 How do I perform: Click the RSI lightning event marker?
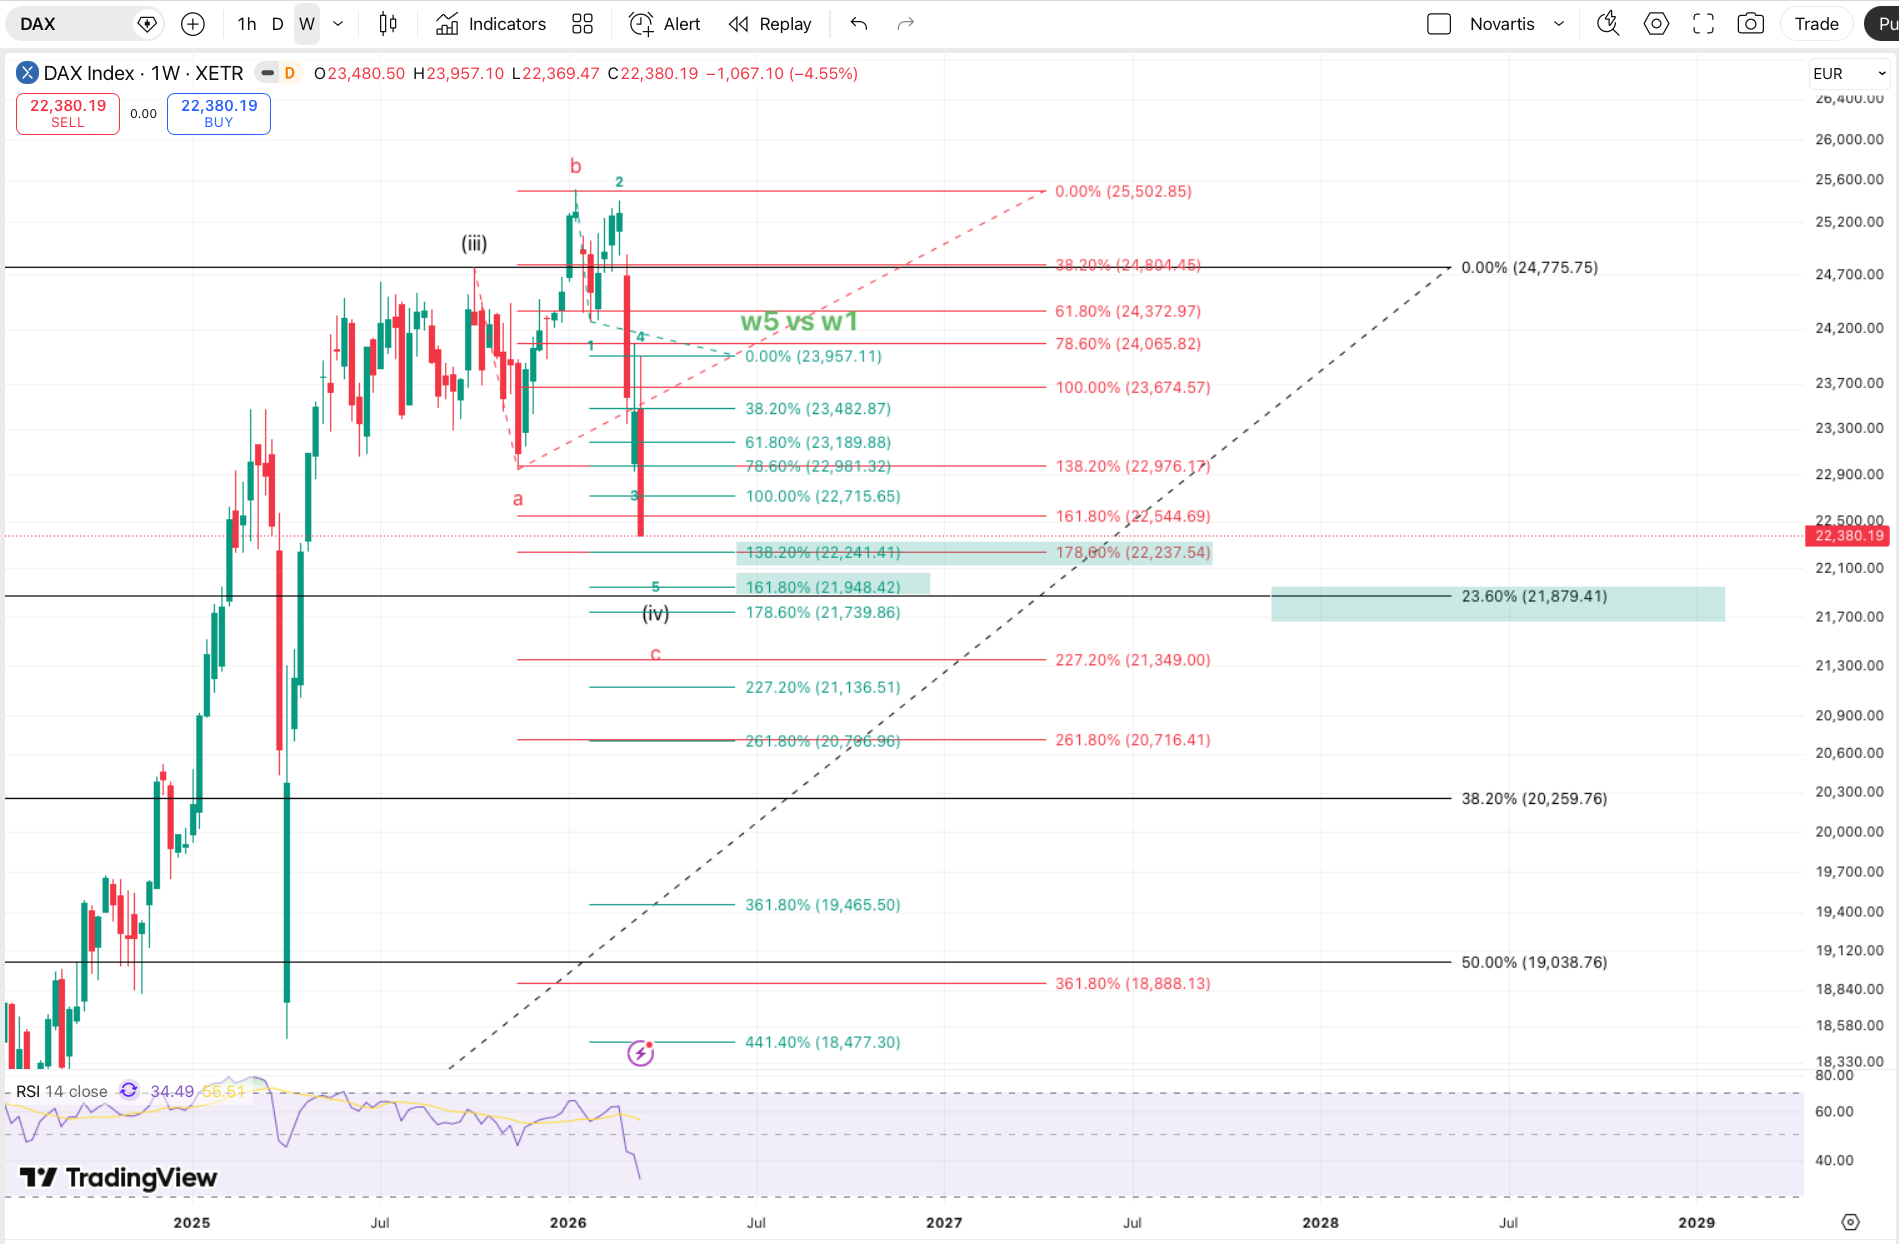(640, 1052)
